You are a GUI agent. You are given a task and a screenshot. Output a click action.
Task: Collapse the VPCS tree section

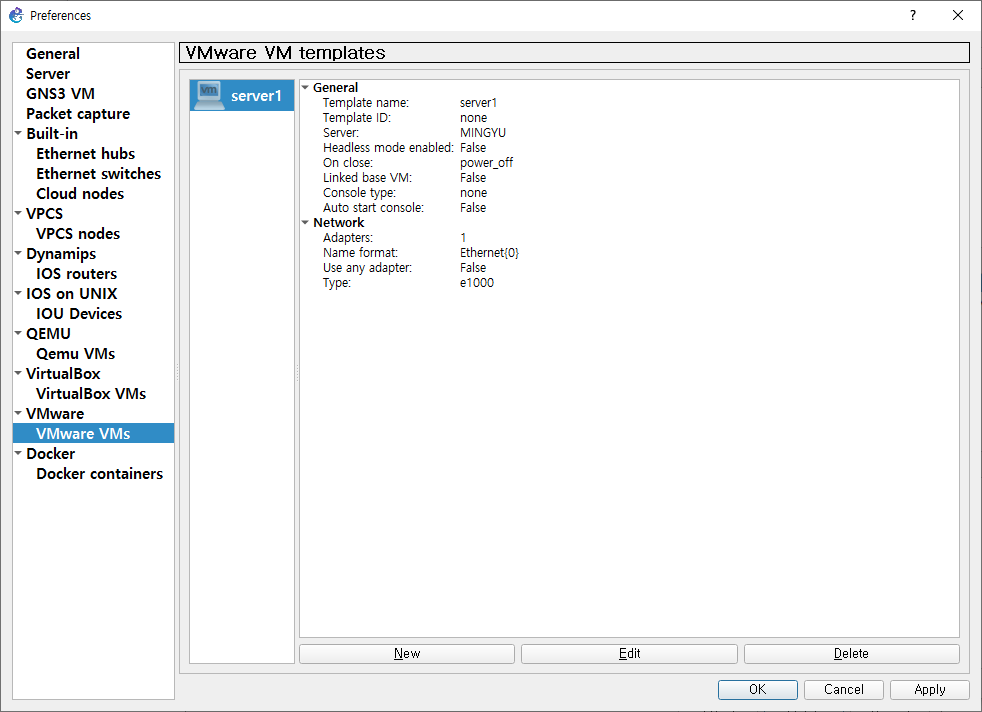click(18, 213)
